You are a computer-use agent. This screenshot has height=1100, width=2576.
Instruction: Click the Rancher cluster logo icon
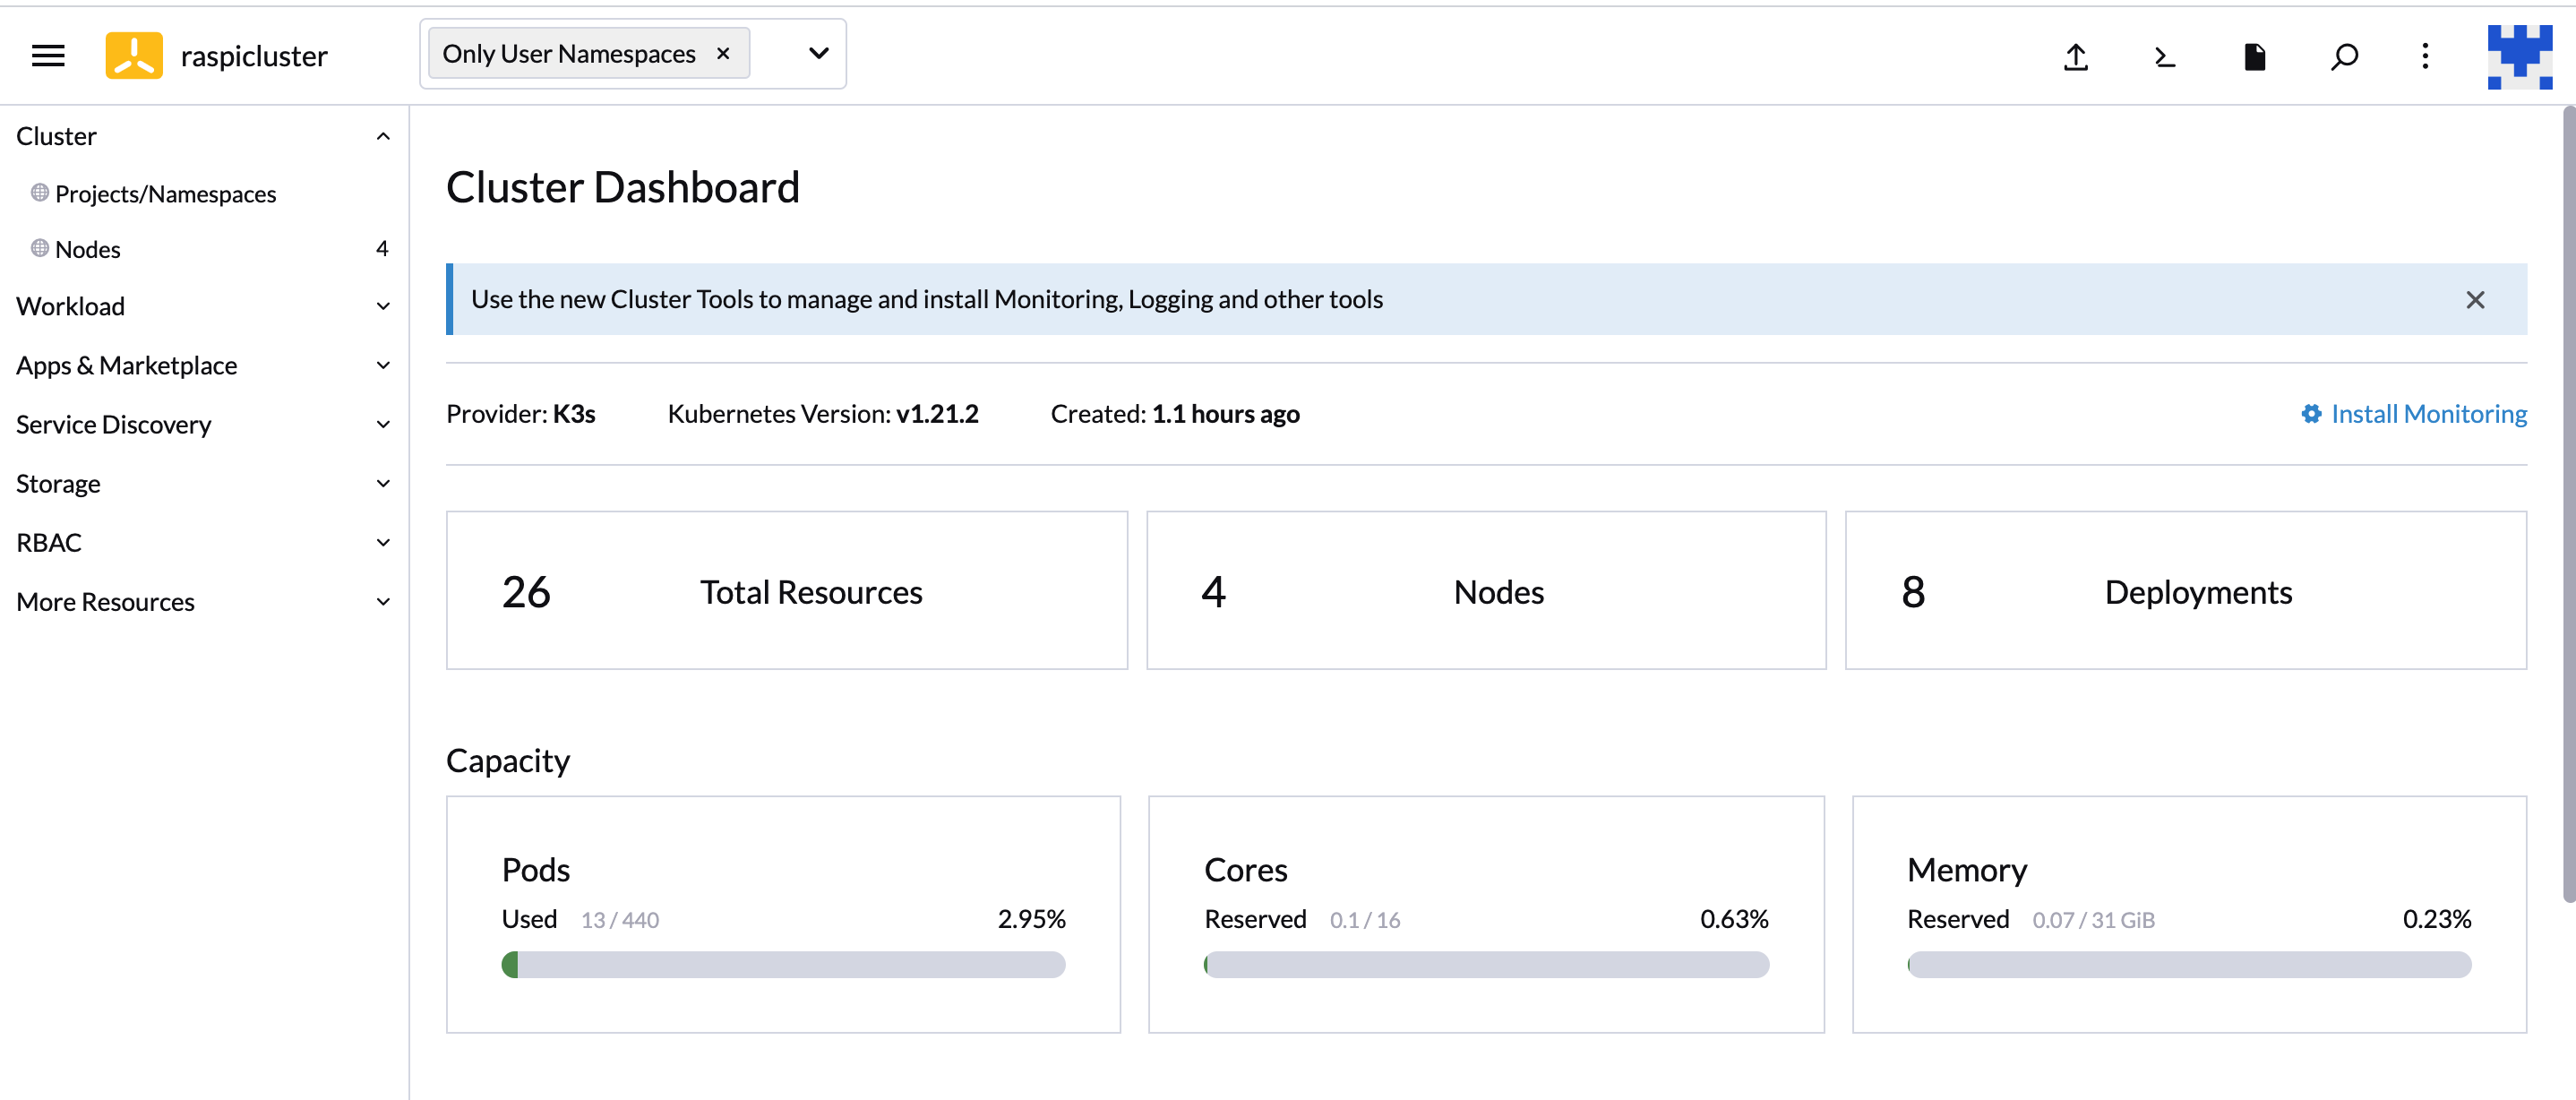134,56
